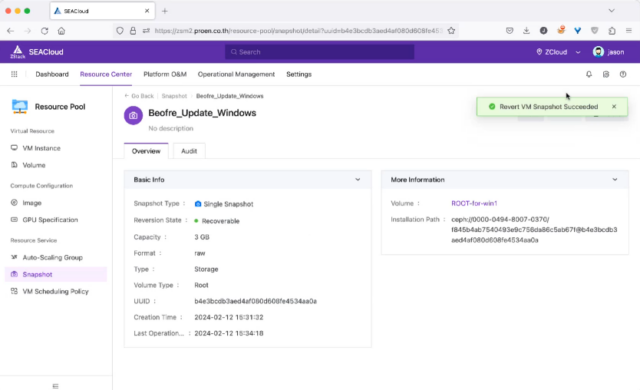Viewport: 640px width, 390px height.
Task: Click the SEACloud logo icon
Action: click(x=18, y=52)
